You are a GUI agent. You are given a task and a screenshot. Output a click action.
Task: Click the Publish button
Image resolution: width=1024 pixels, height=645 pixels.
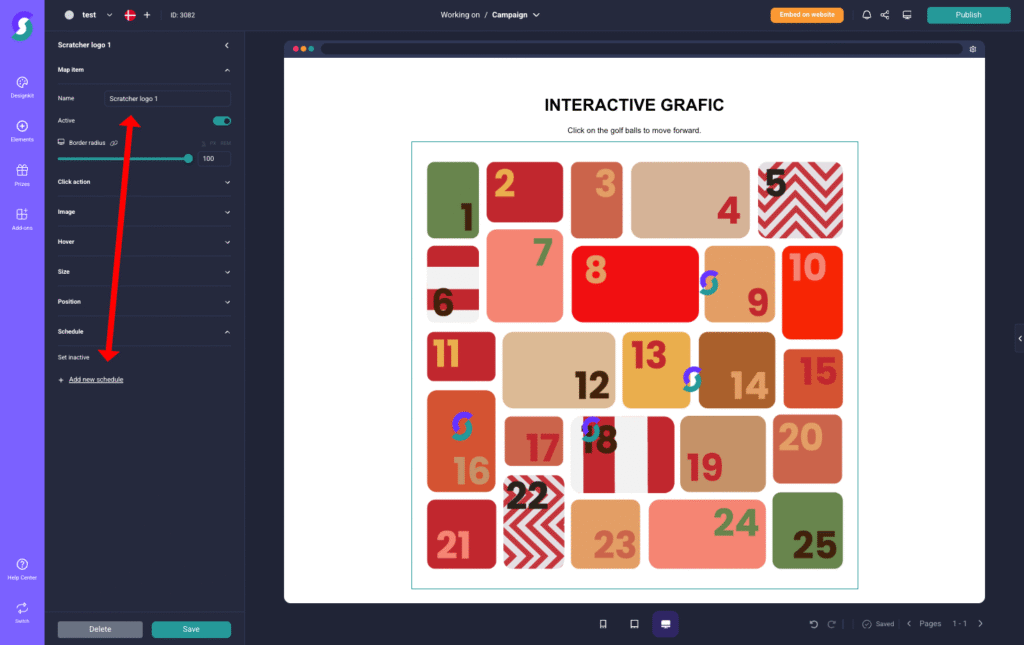(x=967, y=15)
